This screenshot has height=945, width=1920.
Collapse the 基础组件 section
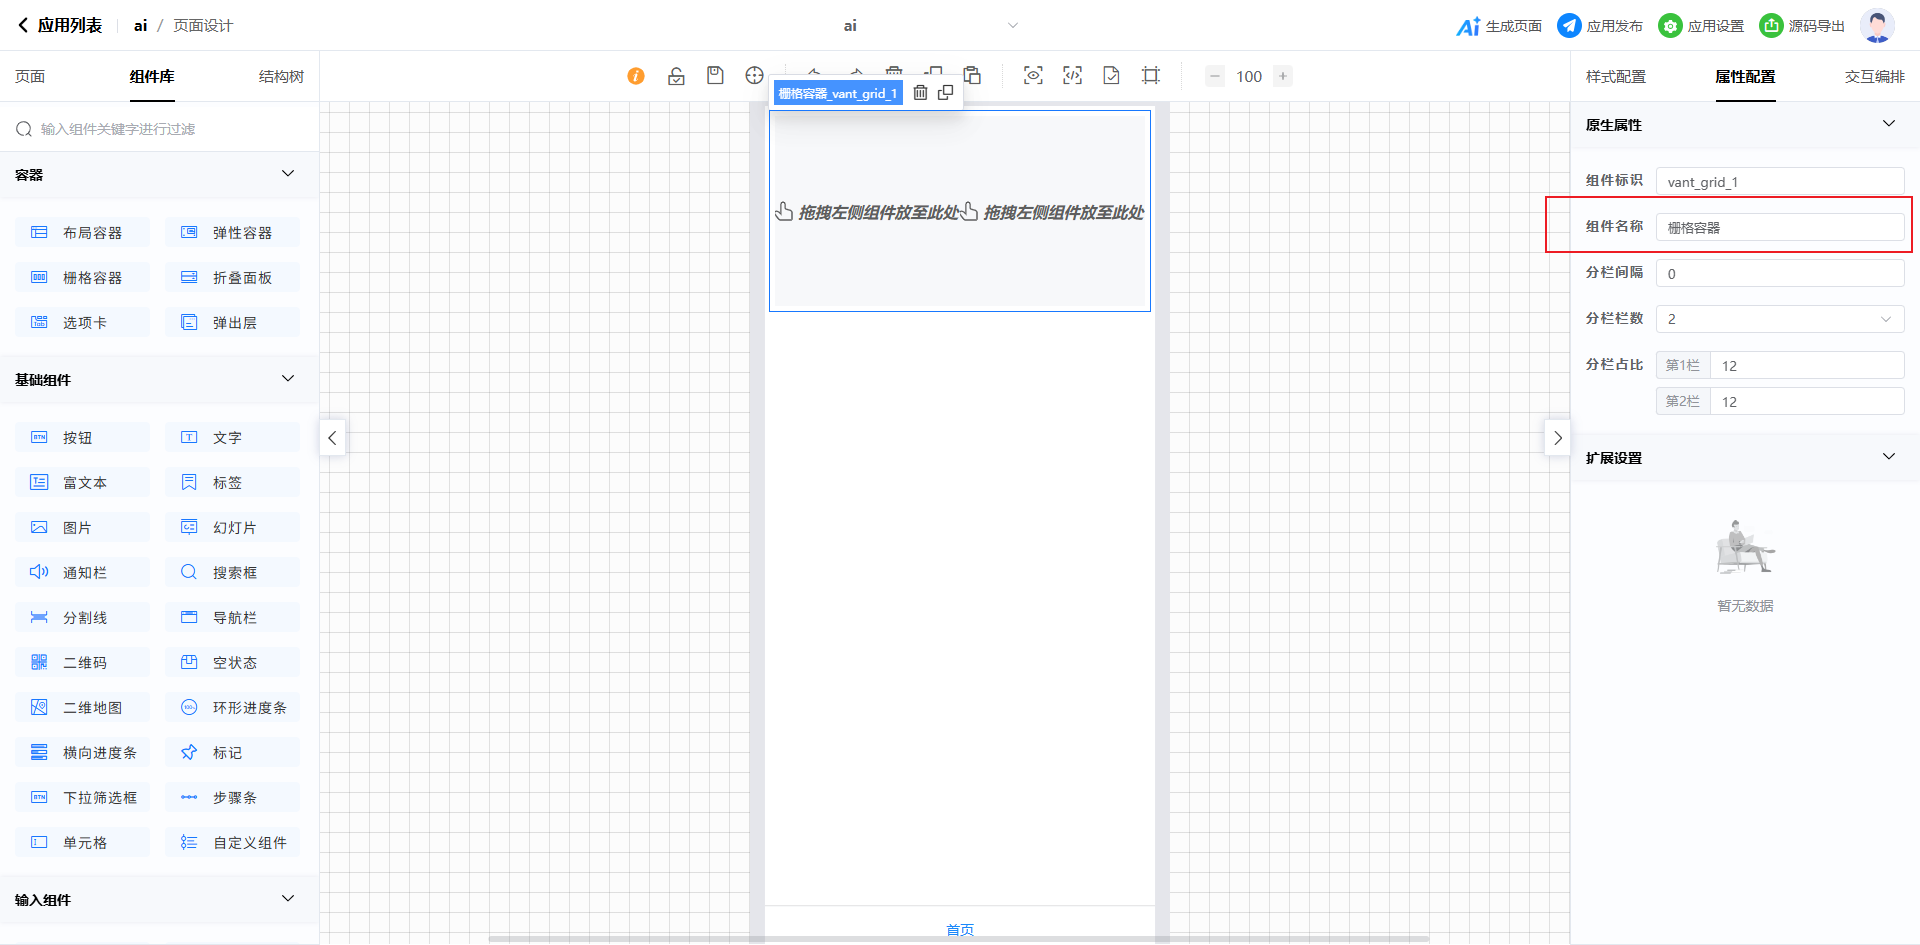click(288, 379)
